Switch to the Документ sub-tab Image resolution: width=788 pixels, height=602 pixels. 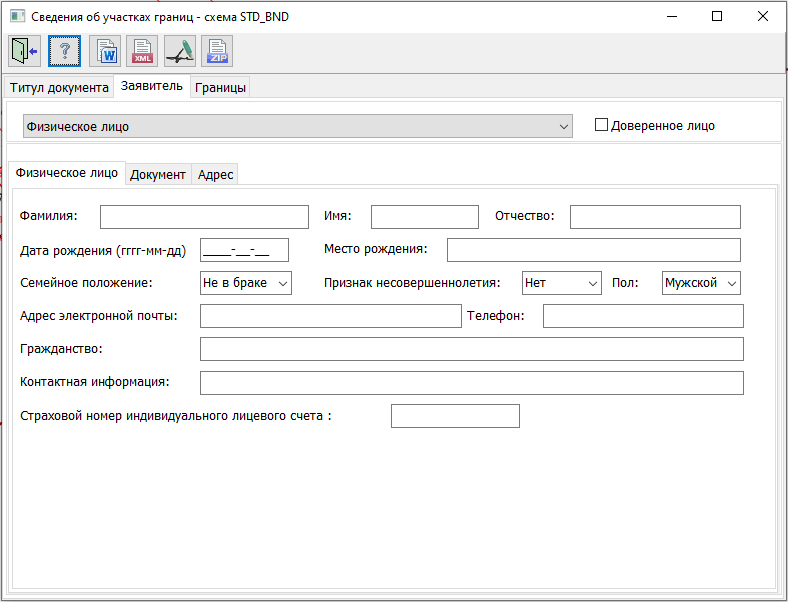(x=158, y=174)
